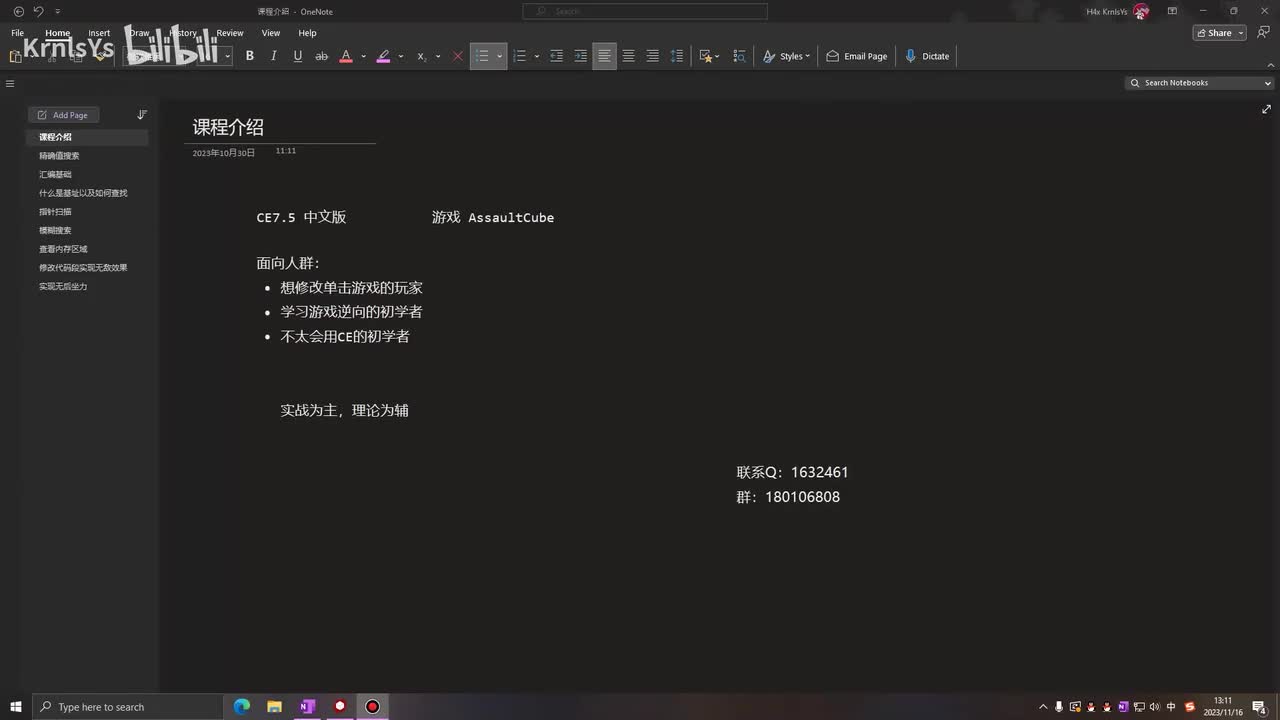Viewport: 1280px width, 720px height.
Task: Click the Email Page button
Action: 857,56
